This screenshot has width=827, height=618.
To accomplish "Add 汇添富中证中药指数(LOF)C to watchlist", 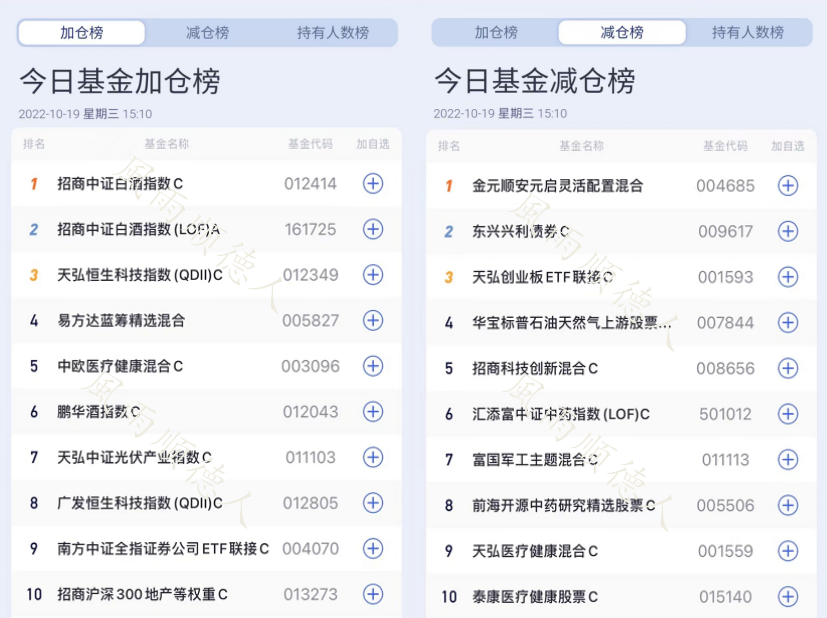I will 788,414.
